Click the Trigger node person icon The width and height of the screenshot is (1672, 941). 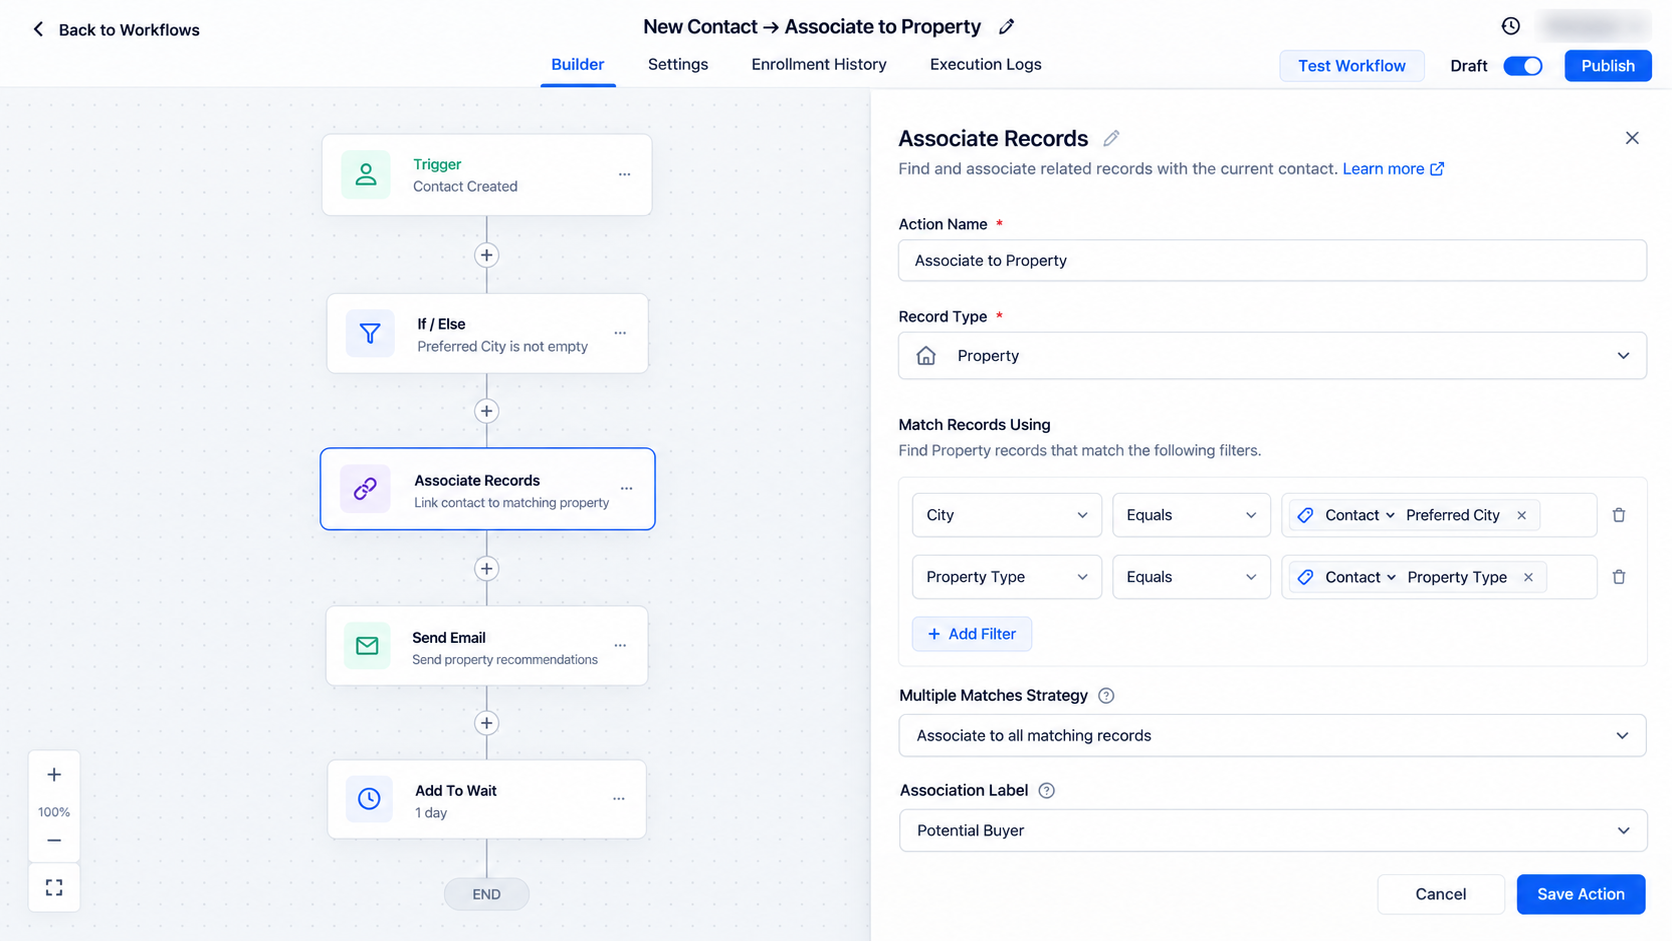click(366, 174)
